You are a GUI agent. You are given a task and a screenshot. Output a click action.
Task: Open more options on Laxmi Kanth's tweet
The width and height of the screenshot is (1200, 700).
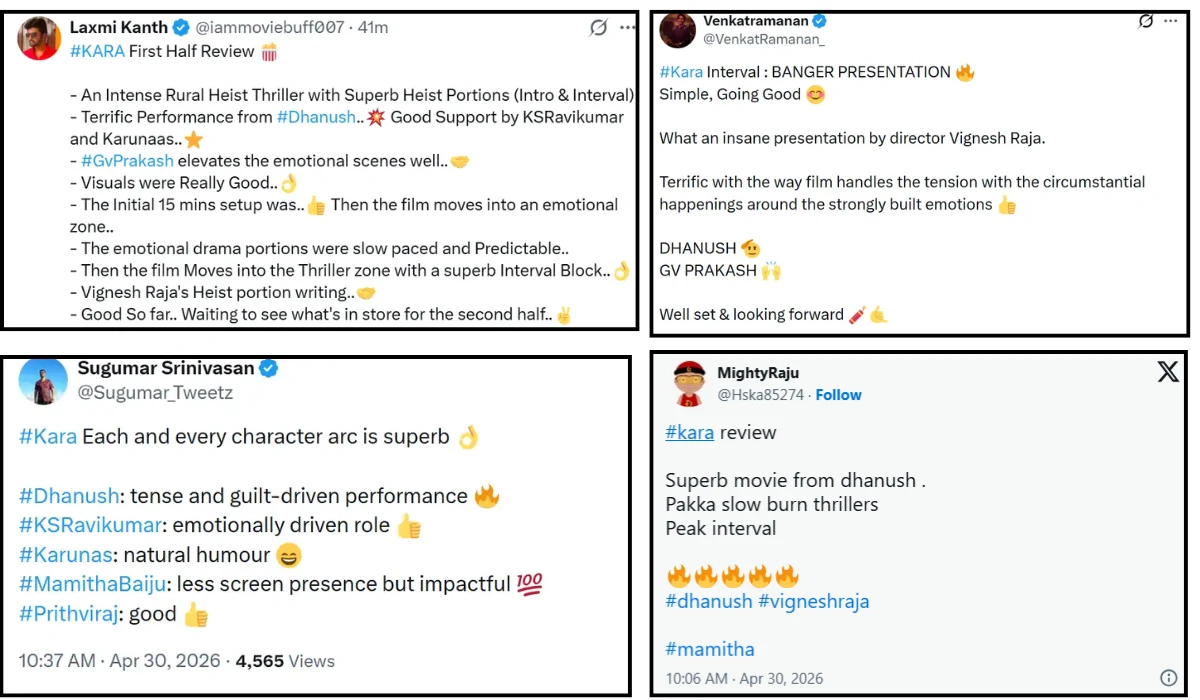click(627, 28)
